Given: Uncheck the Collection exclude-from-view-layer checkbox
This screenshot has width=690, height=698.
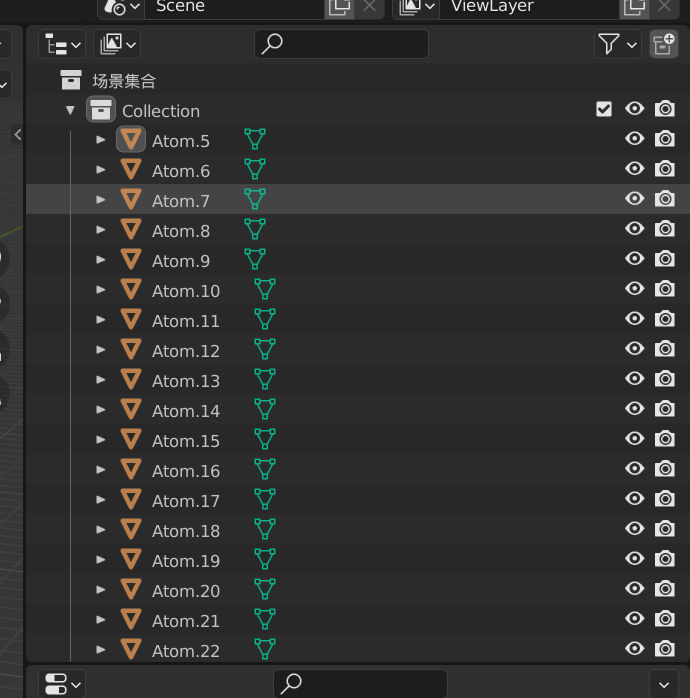Looking at the screenshot, I should pyautogui.click(x=604, y=109).
